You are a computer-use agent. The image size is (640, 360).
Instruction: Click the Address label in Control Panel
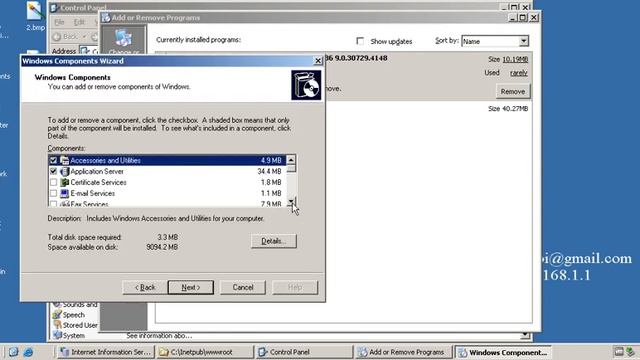click(64, 51)
